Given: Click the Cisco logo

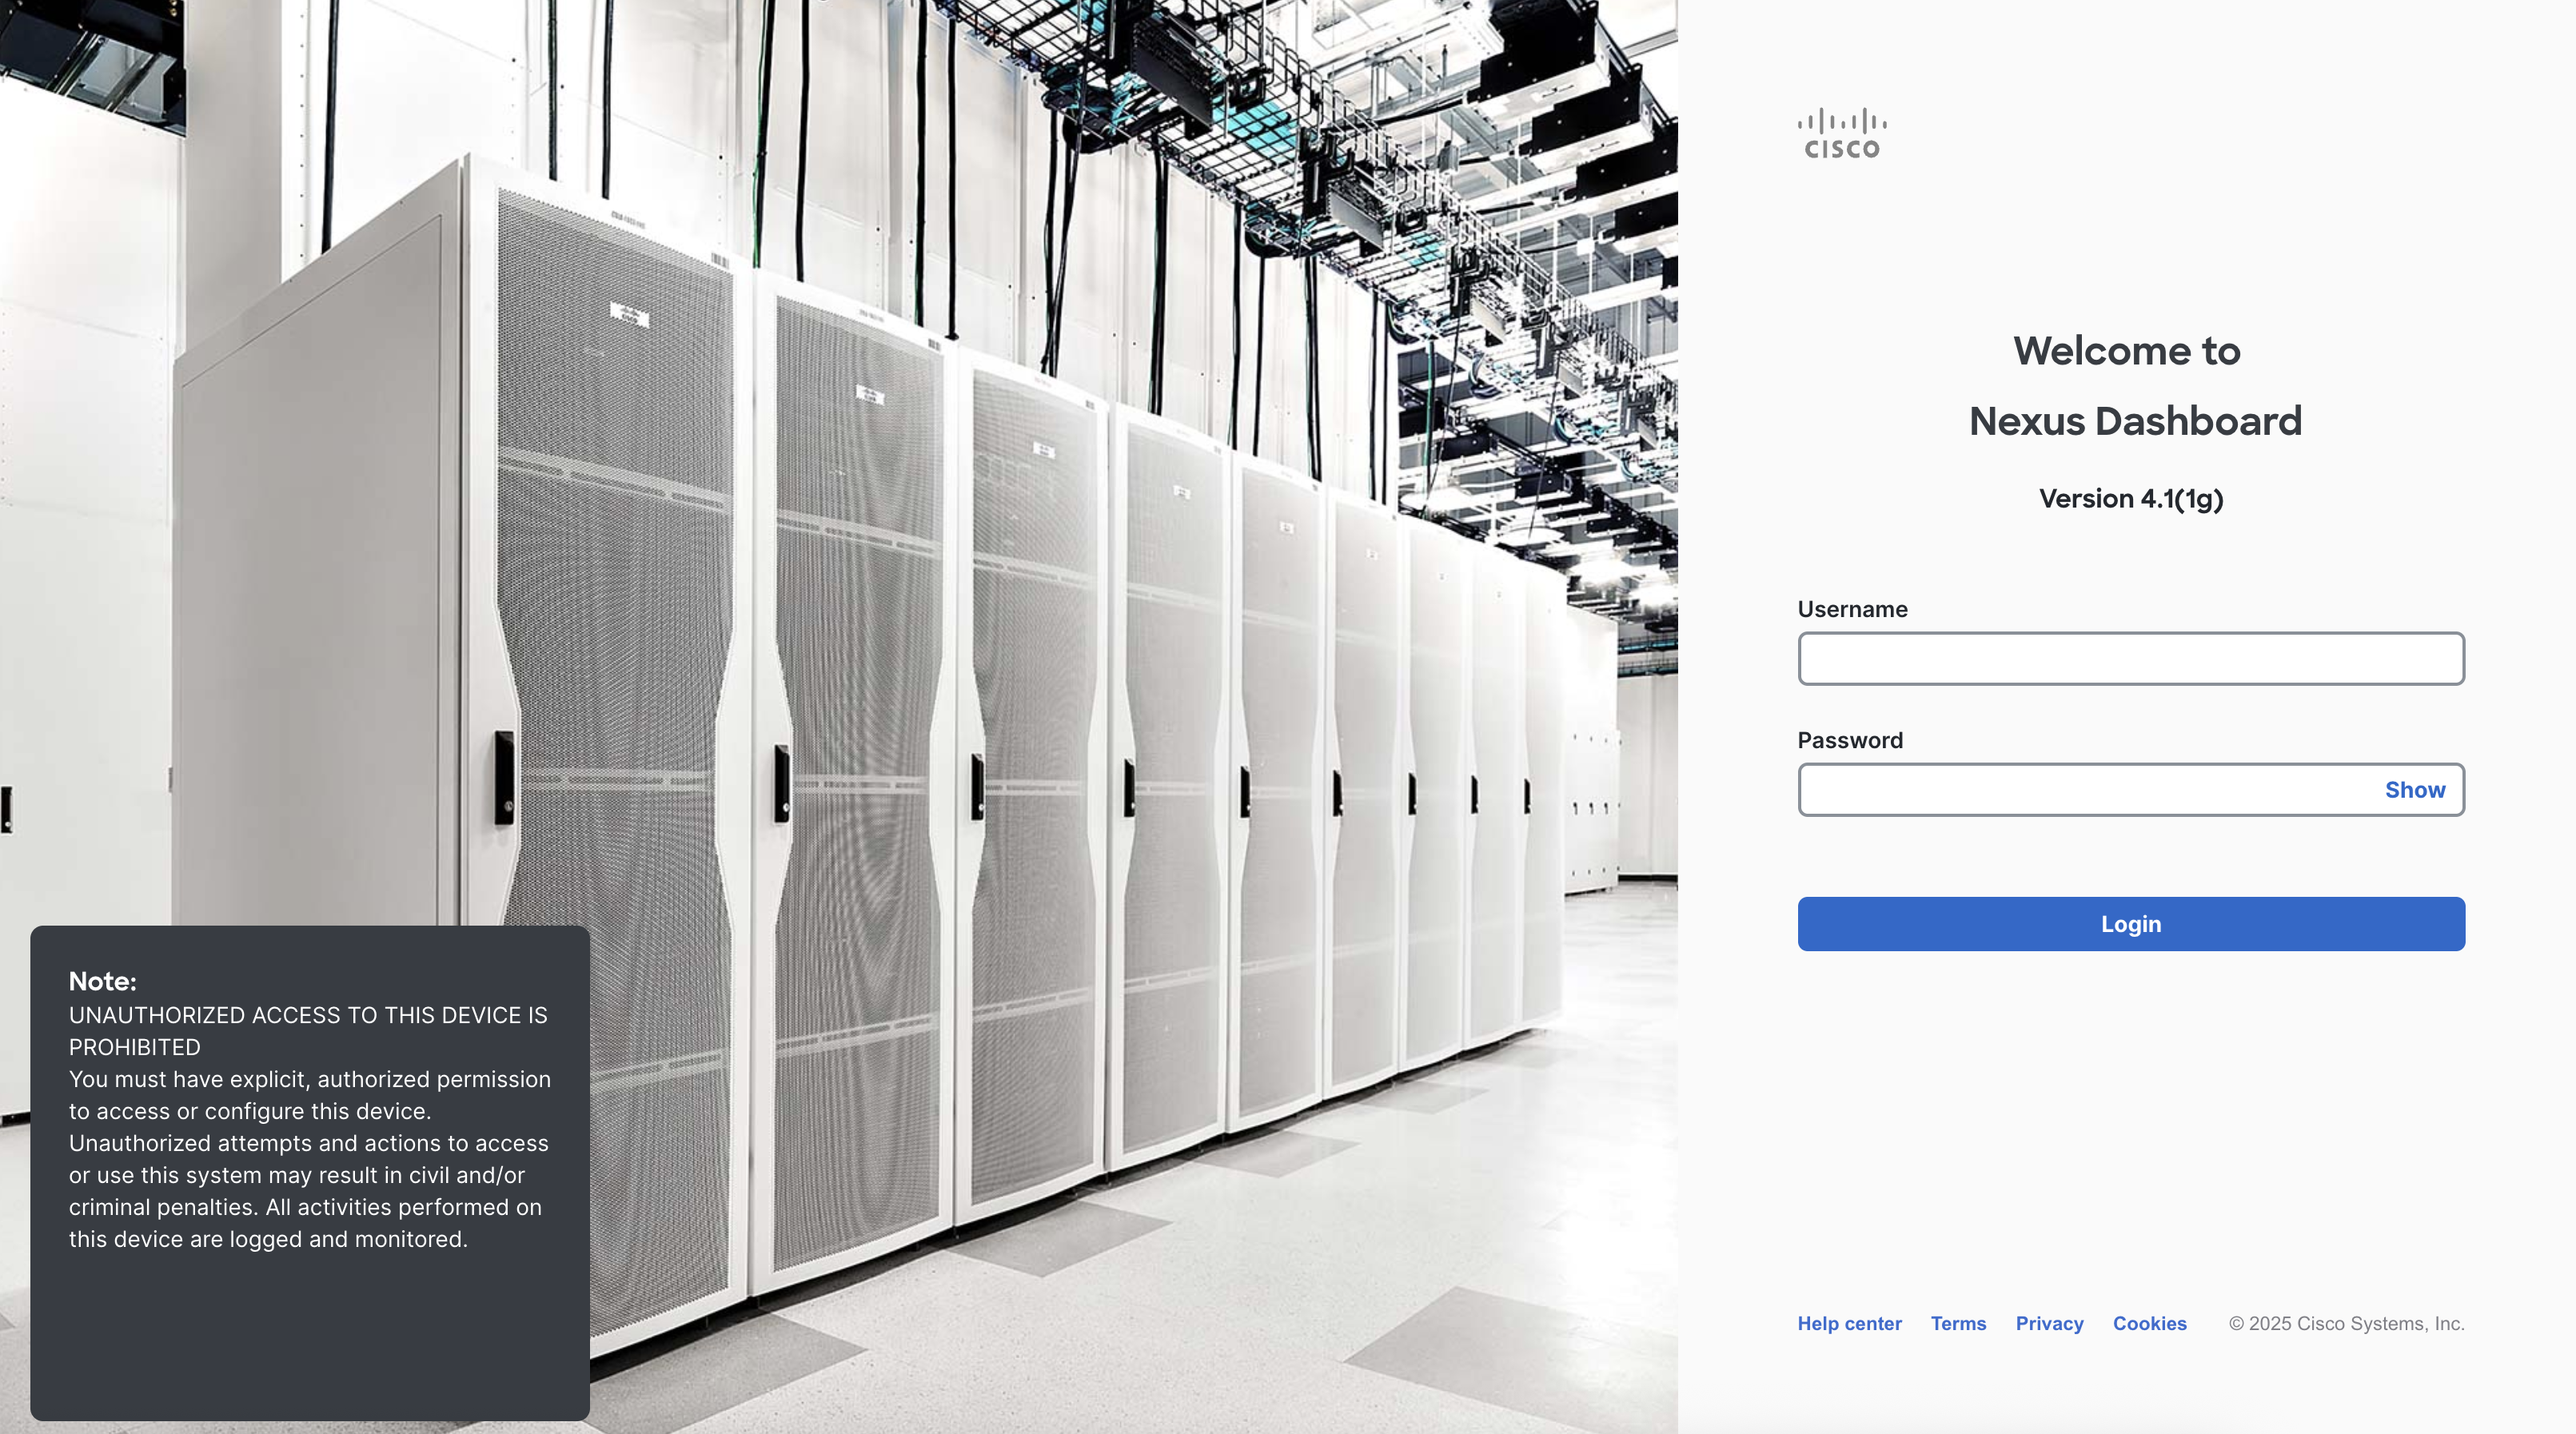Looking at the screenshot, I should [1841, 134].
